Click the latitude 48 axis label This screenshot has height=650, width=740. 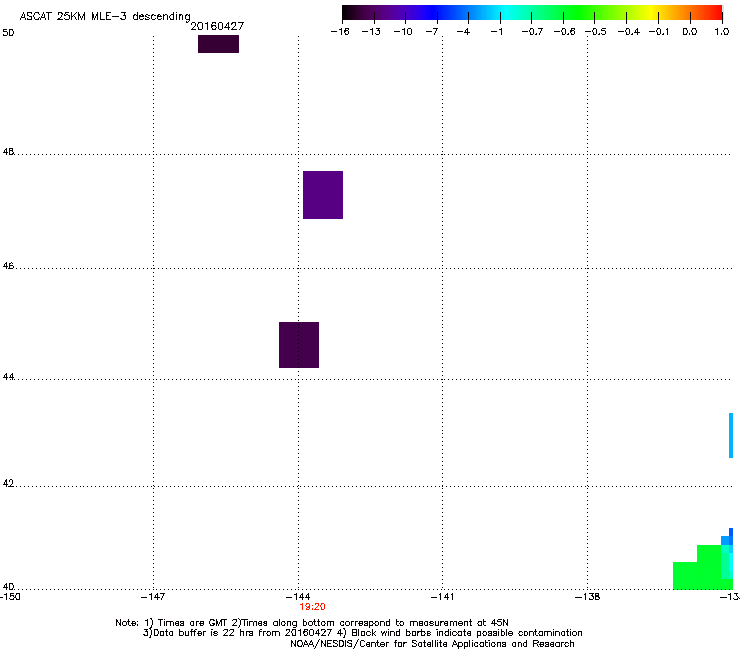pos(8,152)
